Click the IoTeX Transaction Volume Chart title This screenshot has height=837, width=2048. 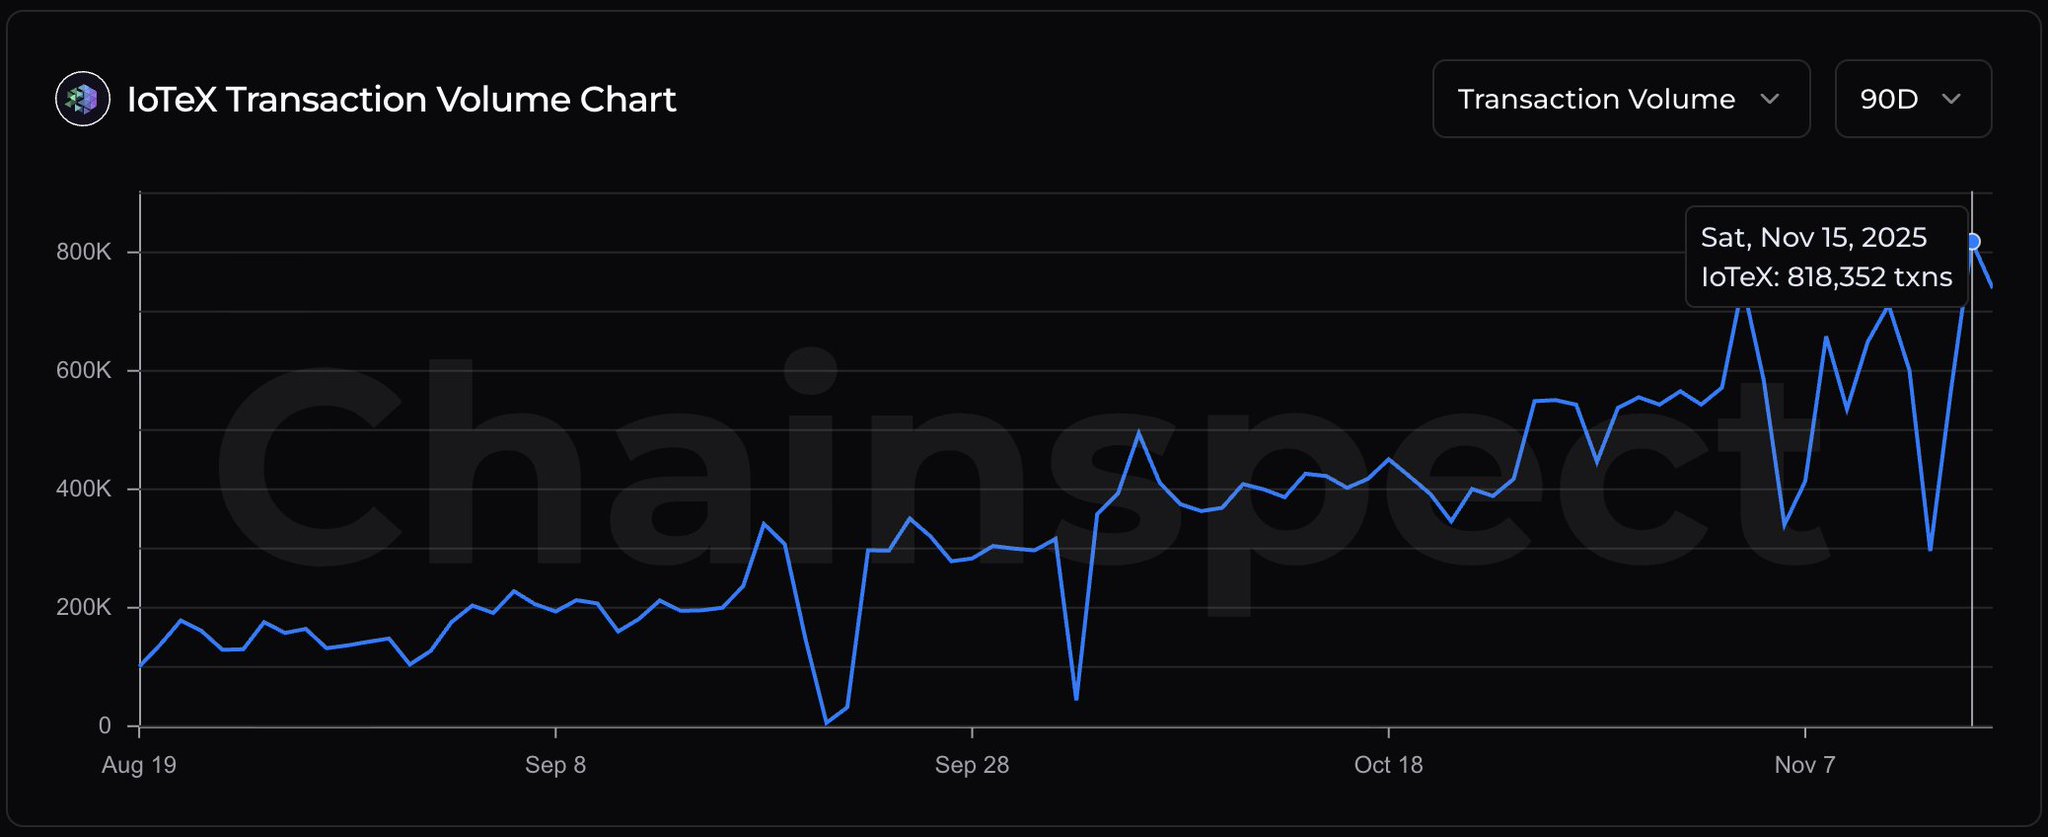(x=401, y=99)
